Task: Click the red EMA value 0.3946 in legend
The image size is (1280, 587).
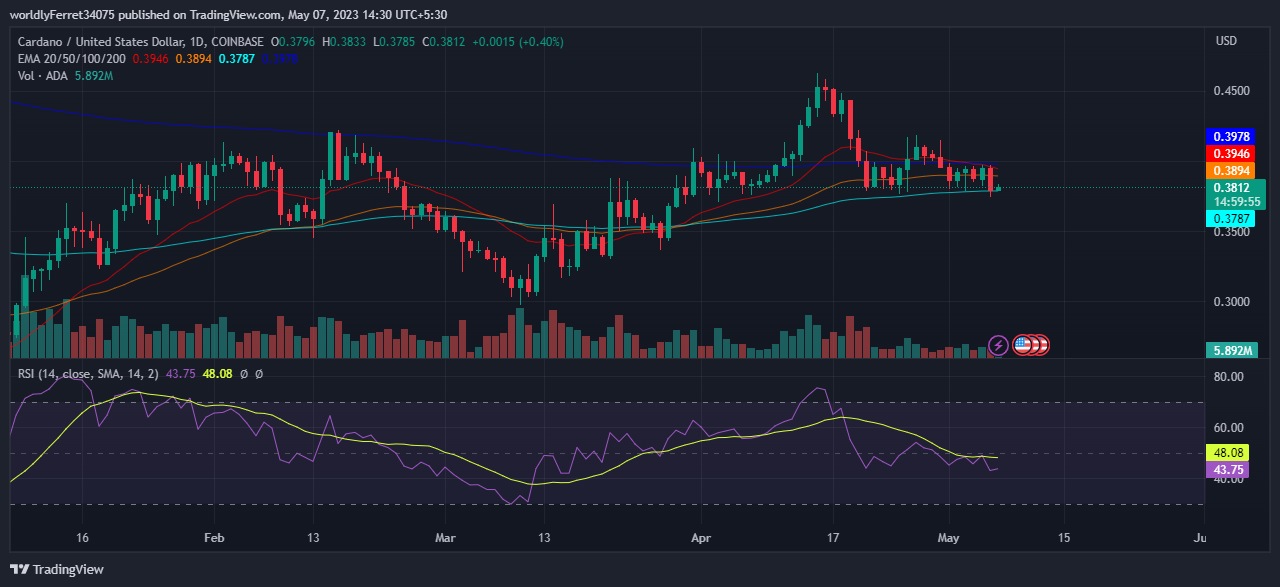Action: tap(150, 59)
